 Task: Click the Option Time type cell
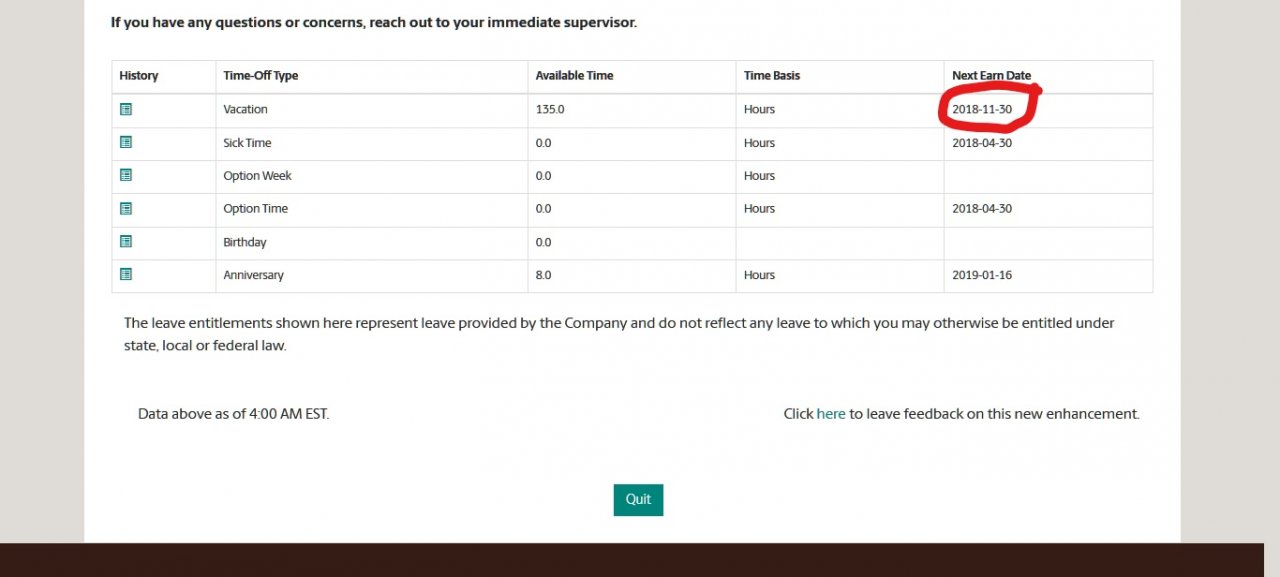[255, 209]
